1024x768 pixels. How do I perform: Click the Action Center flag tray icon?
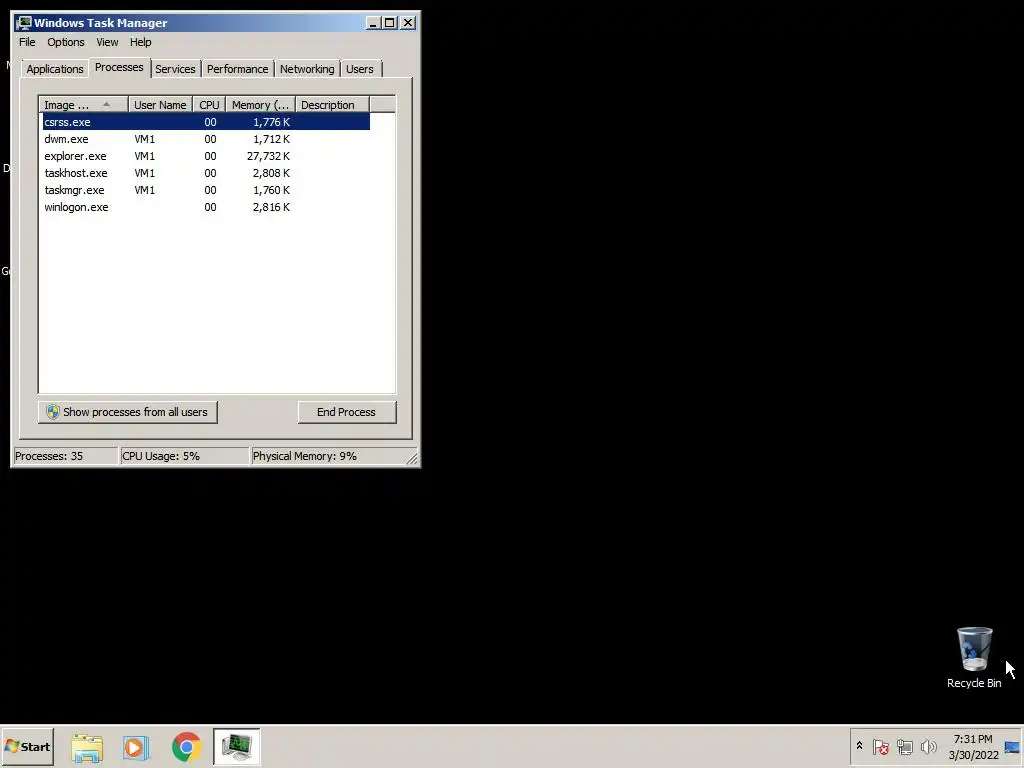(880, 746)
